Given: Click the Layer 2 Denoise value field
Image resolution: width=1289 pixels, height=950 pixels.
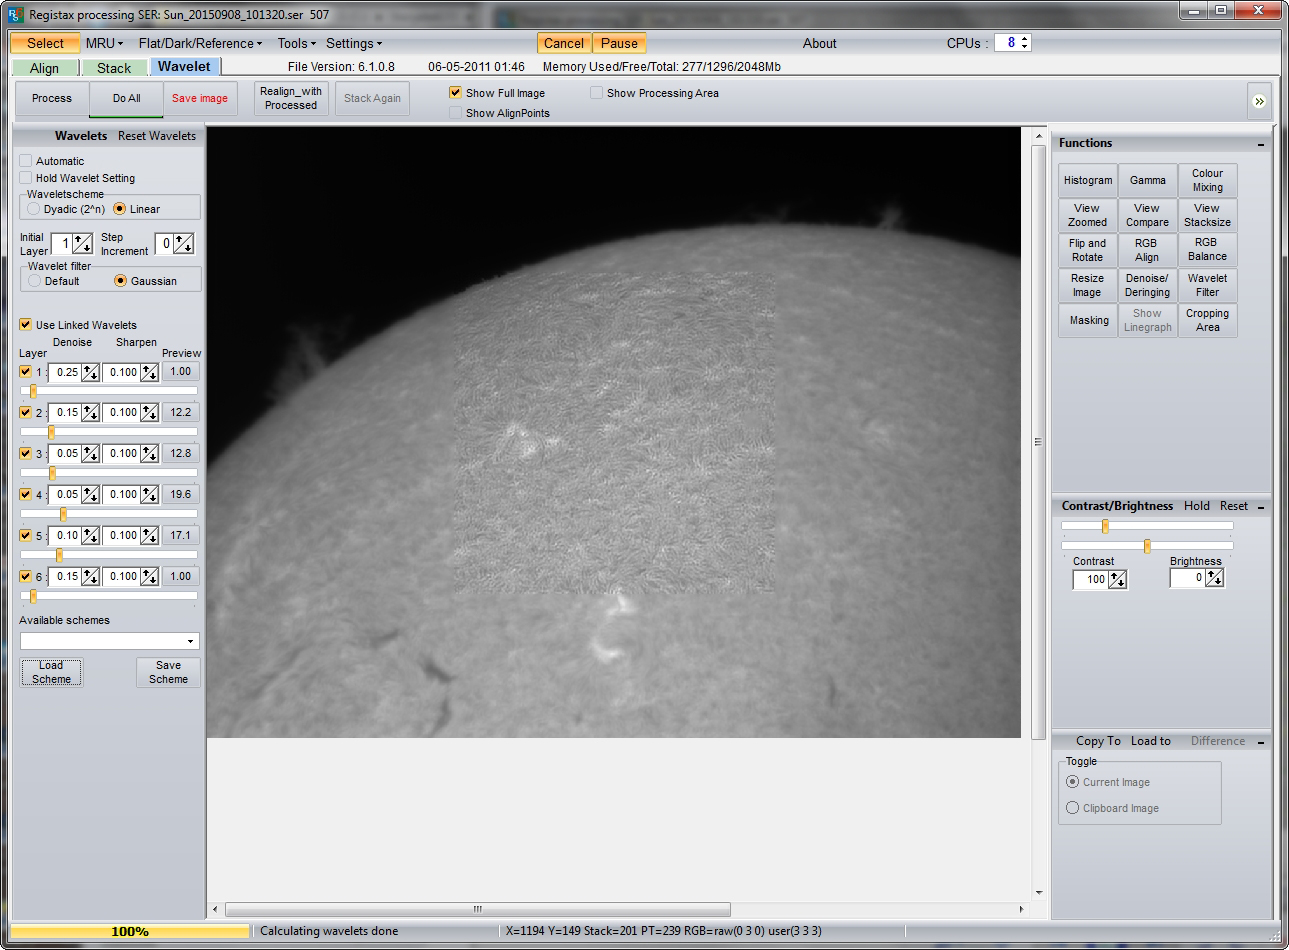Looking at the screenshot, I should pyautogui.click(x=66, y=413).
